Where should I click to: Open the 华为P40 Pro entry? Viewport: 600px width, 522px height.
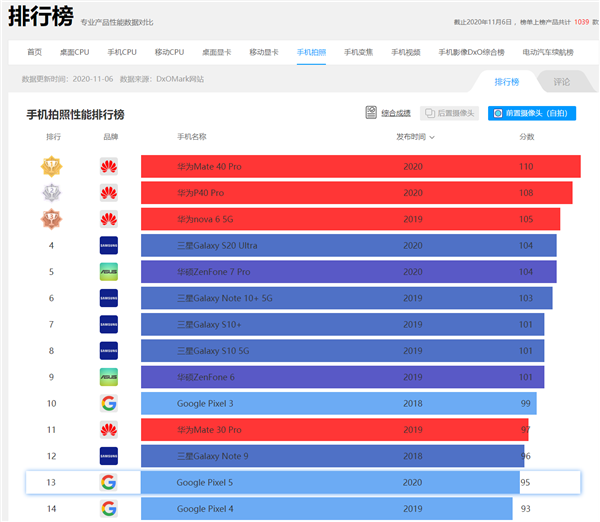[x=200, y=193]
